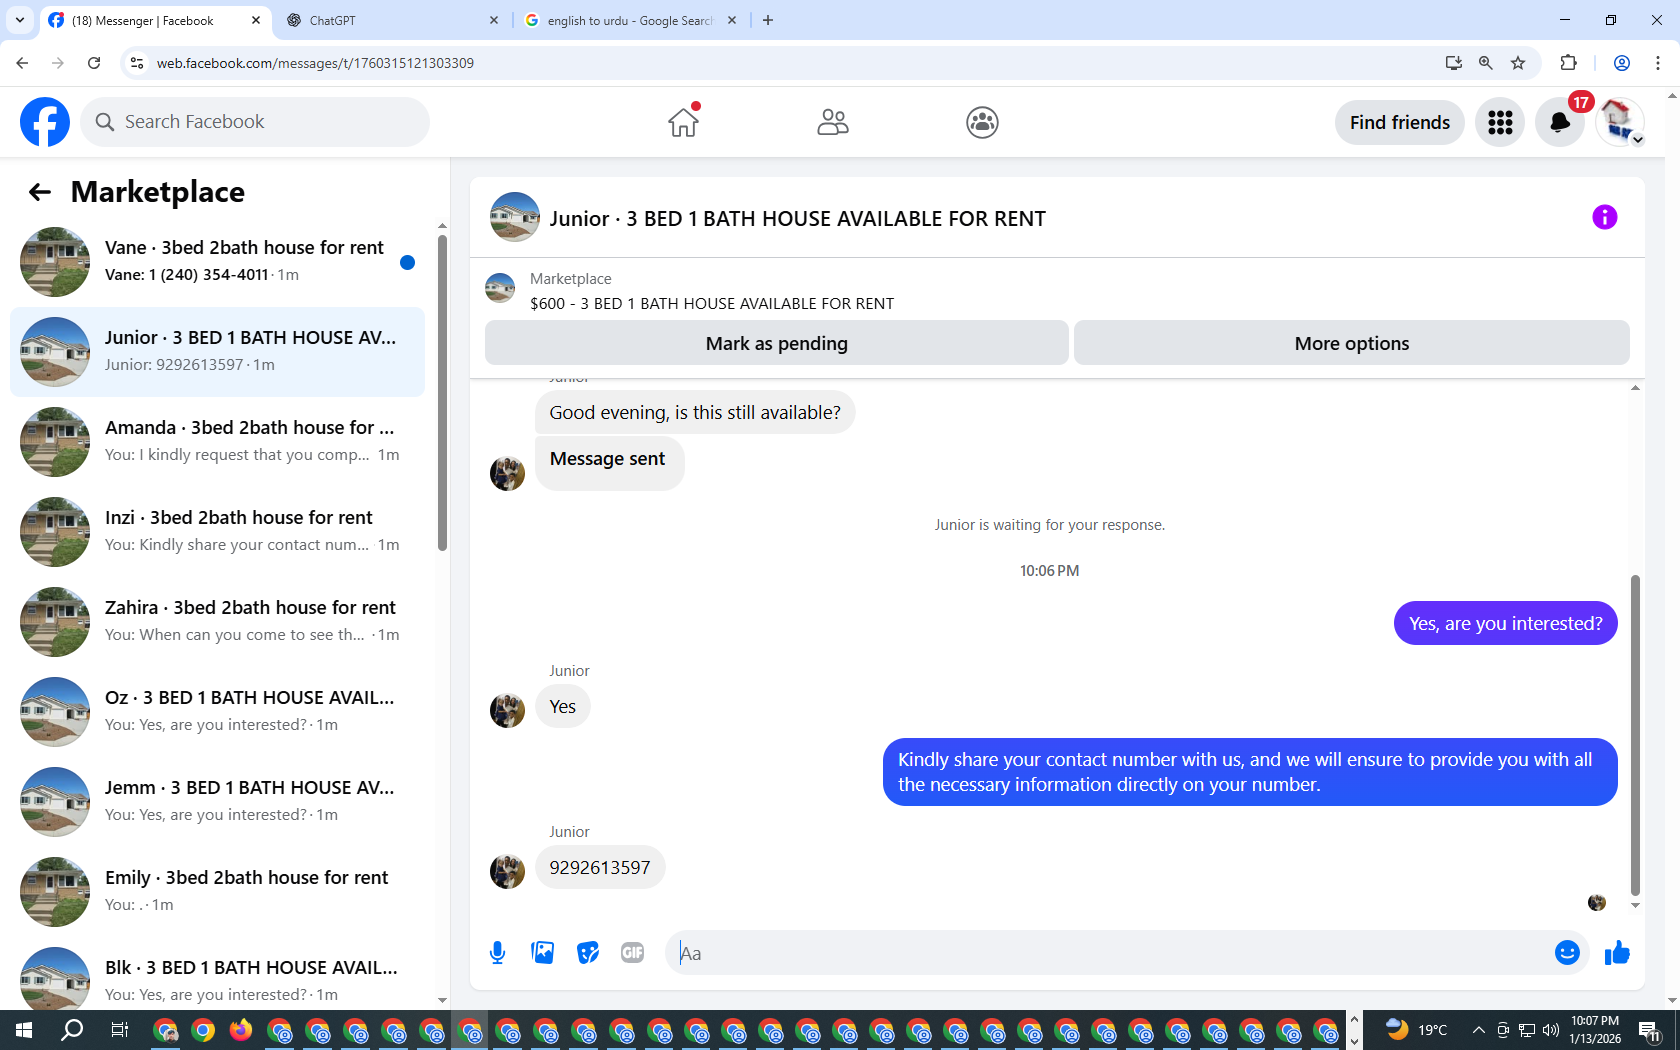This screenshot has height=1050, width=1680.
Task: Click the Search Facebook field
Action: coord(255,122)
